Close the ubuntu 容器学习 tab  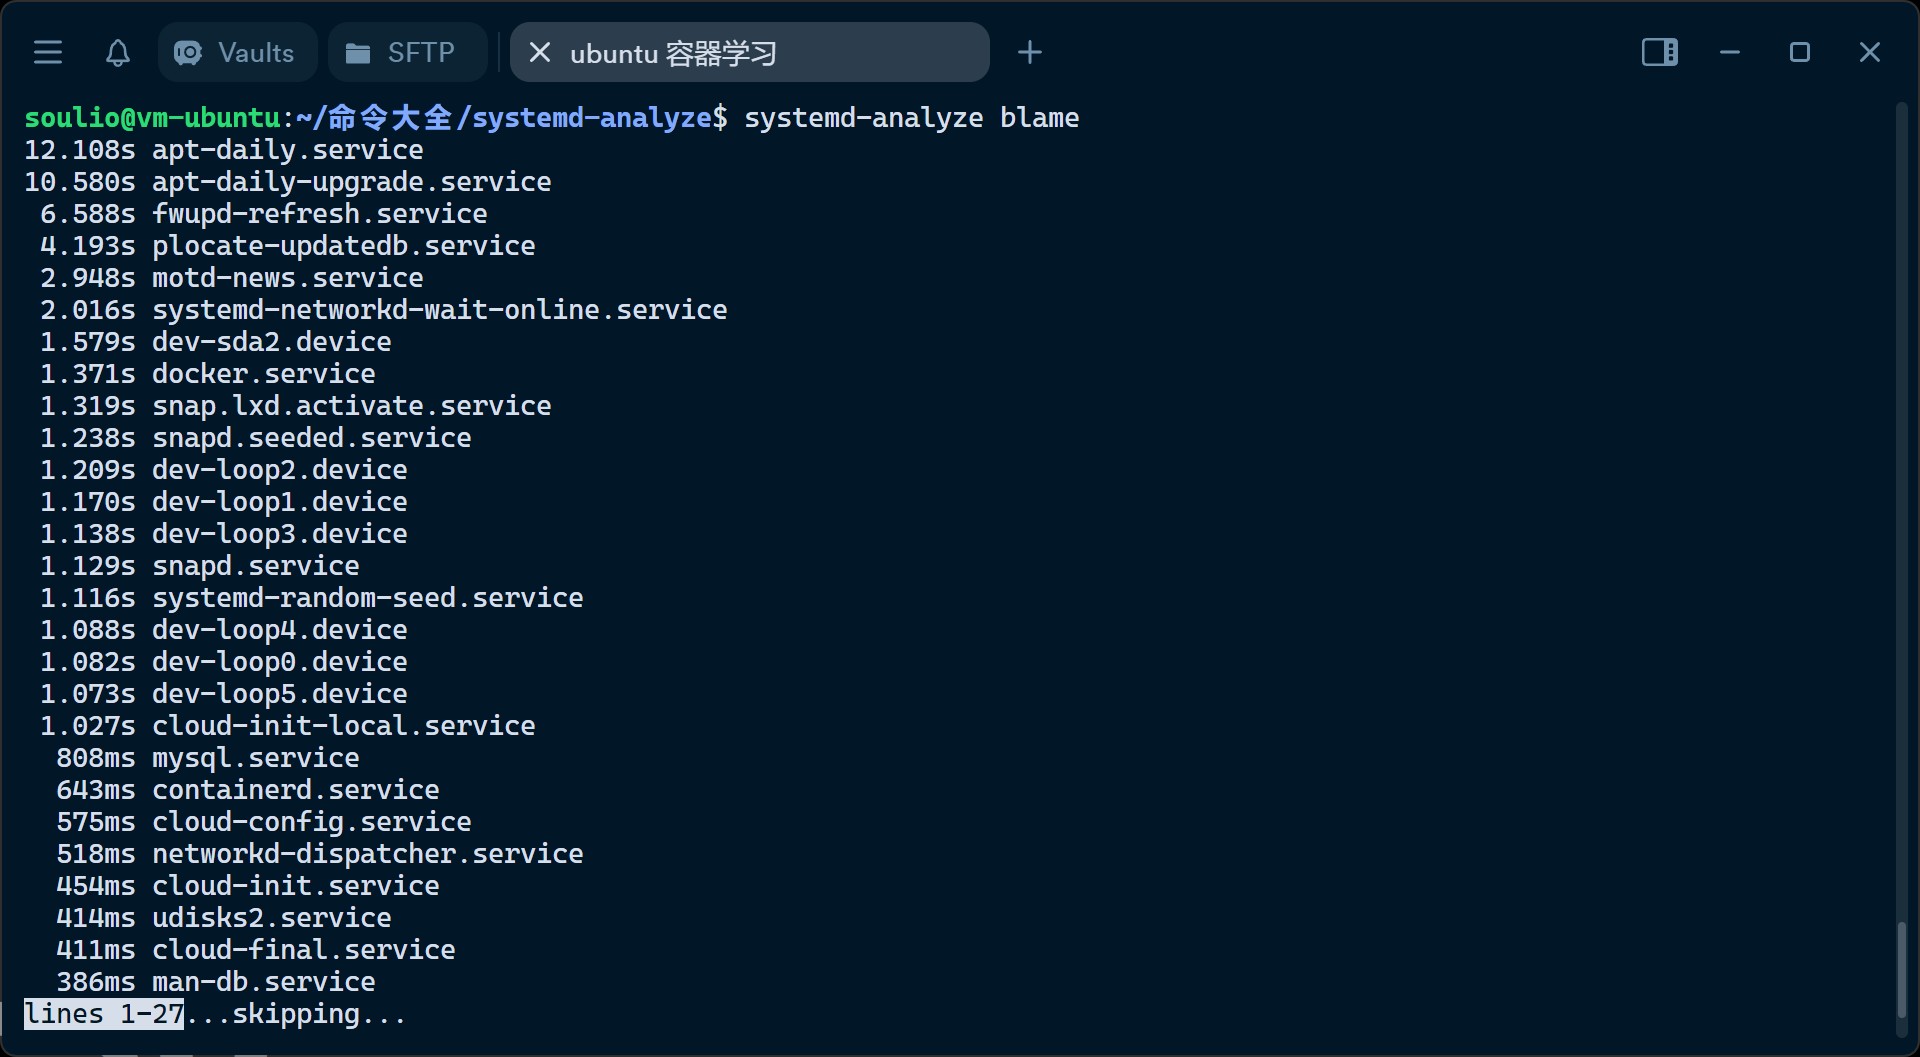coord(540,52)
